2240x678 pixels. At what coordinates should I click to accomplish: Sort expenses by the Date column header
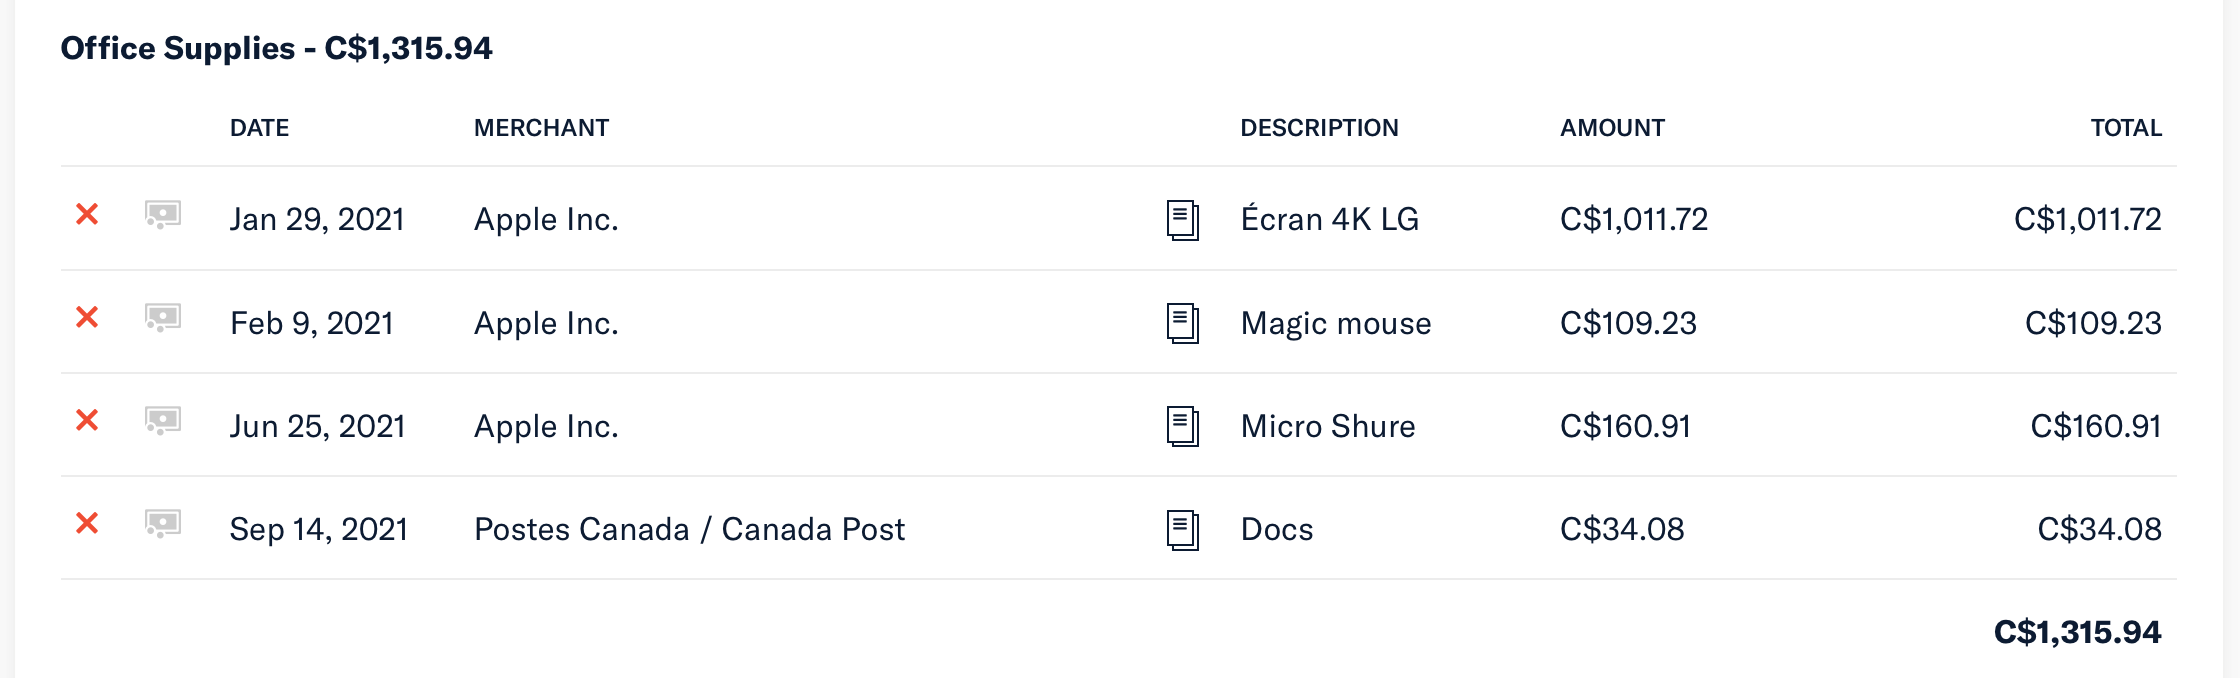pyautogui.click(x=259, y=128)
